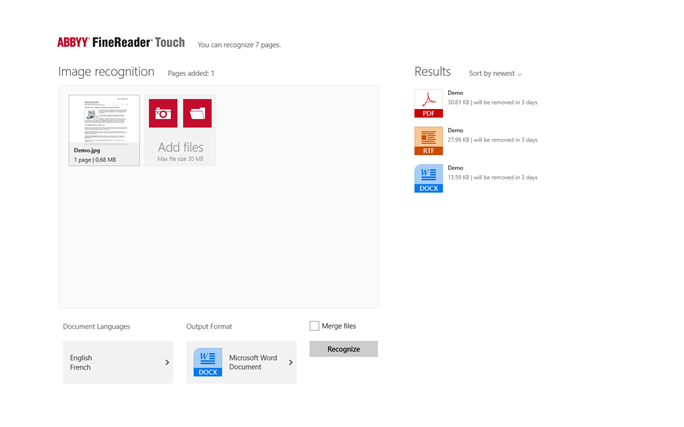Screen dimensions: 684x427
Task: Click the browse folder icon
Action: (197, 113)
